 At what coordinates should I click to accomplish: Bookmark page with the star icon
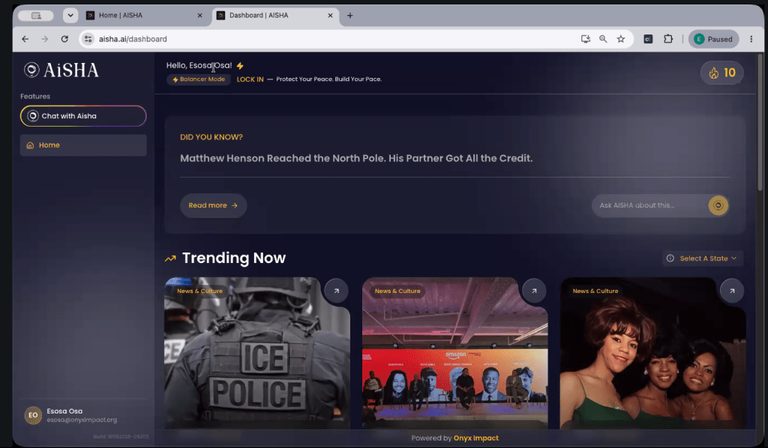621,39
